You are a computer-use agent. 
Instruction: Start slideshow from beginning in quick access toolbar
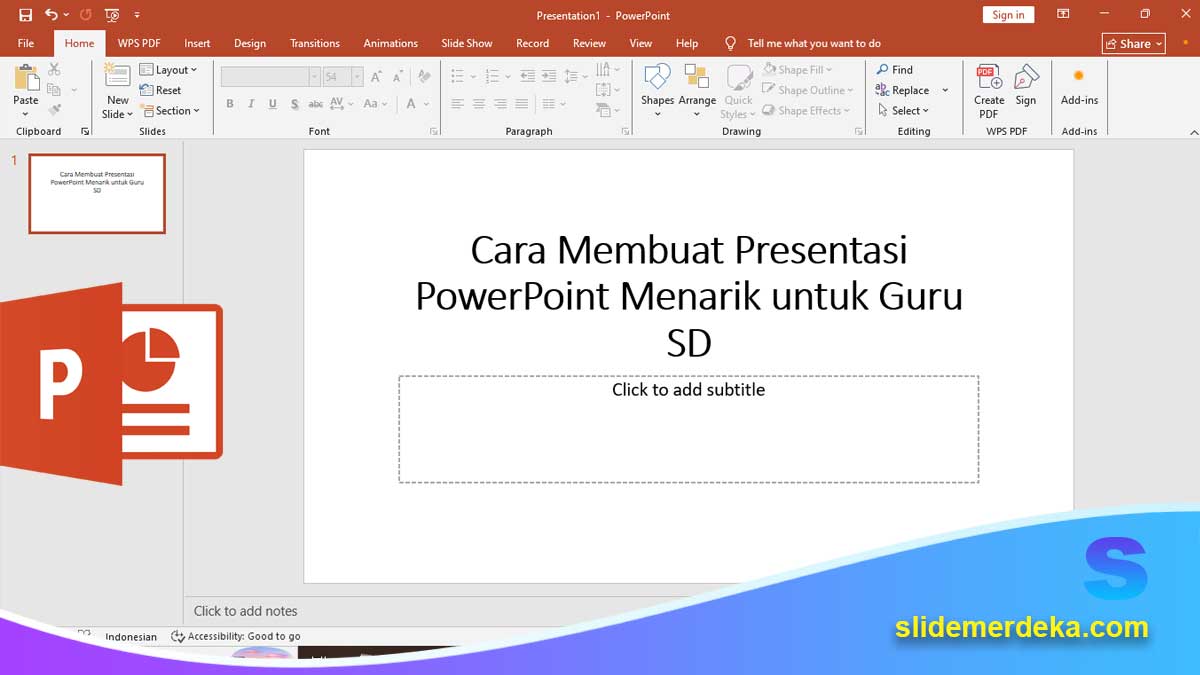[112, 15]
